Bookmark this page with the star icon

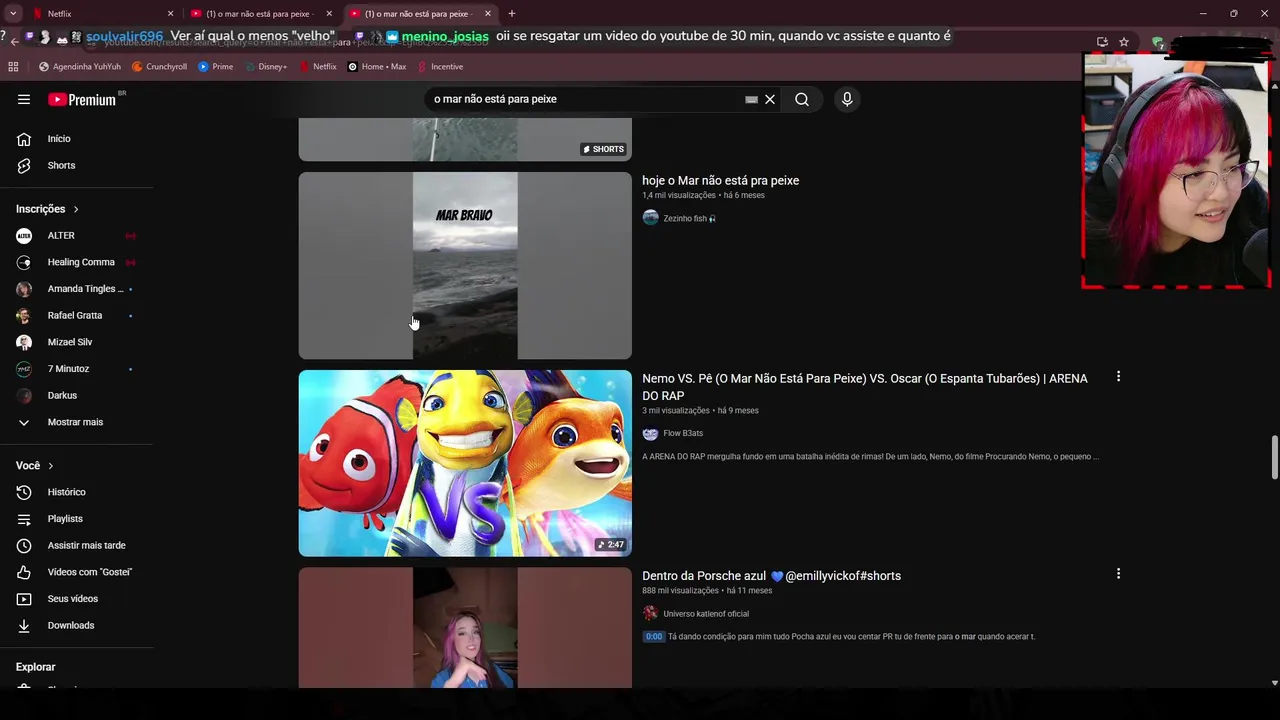pos(1124,42)
